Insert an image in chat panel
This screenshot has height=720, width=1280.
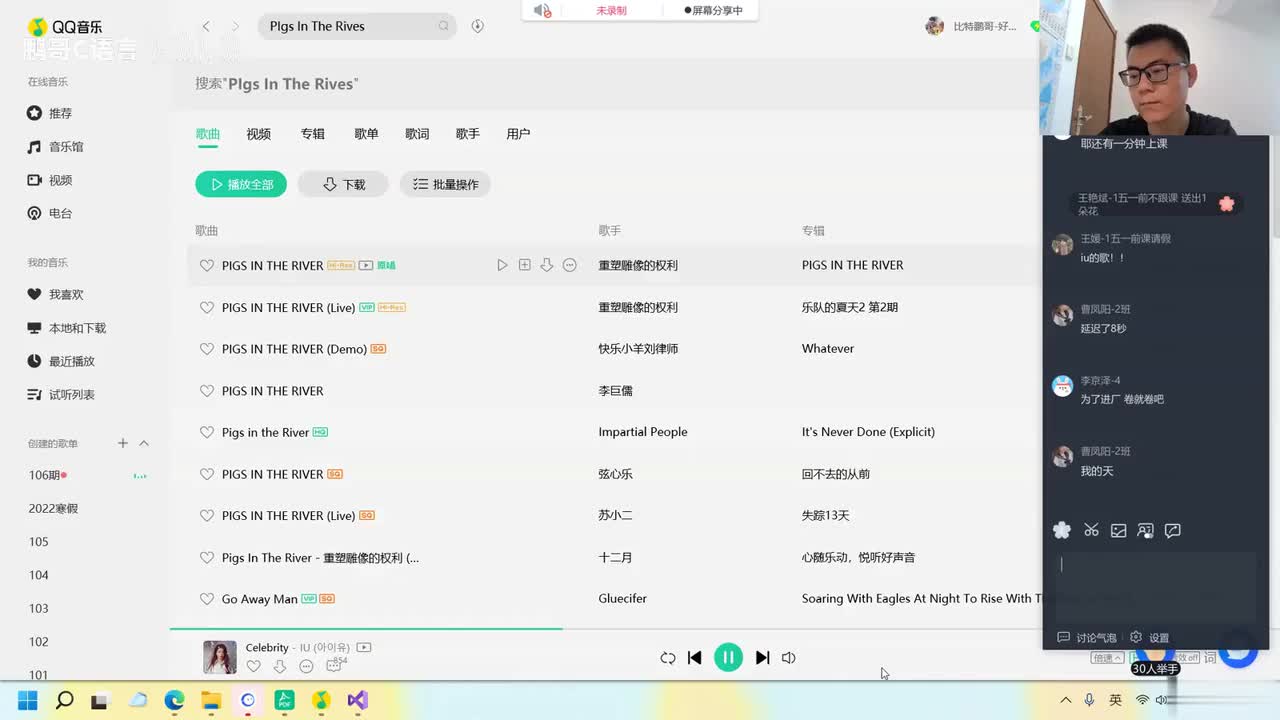point(1118,530)
